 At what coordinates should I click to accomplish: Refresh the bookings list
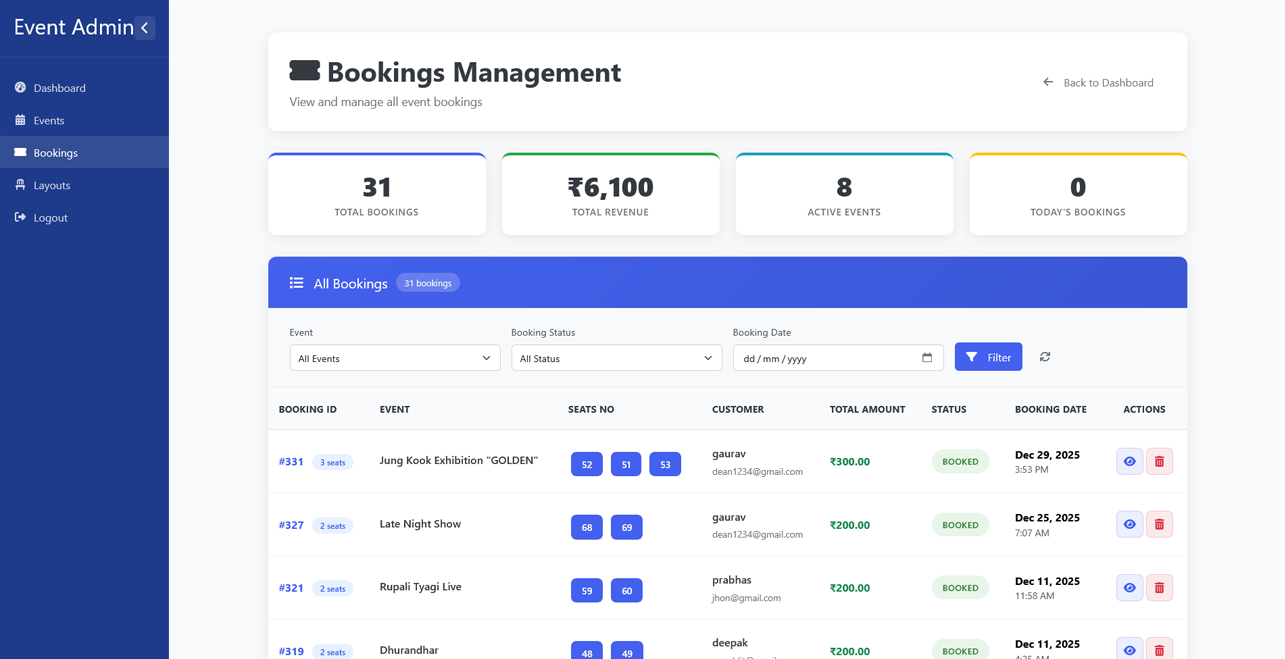[1044, 357]
